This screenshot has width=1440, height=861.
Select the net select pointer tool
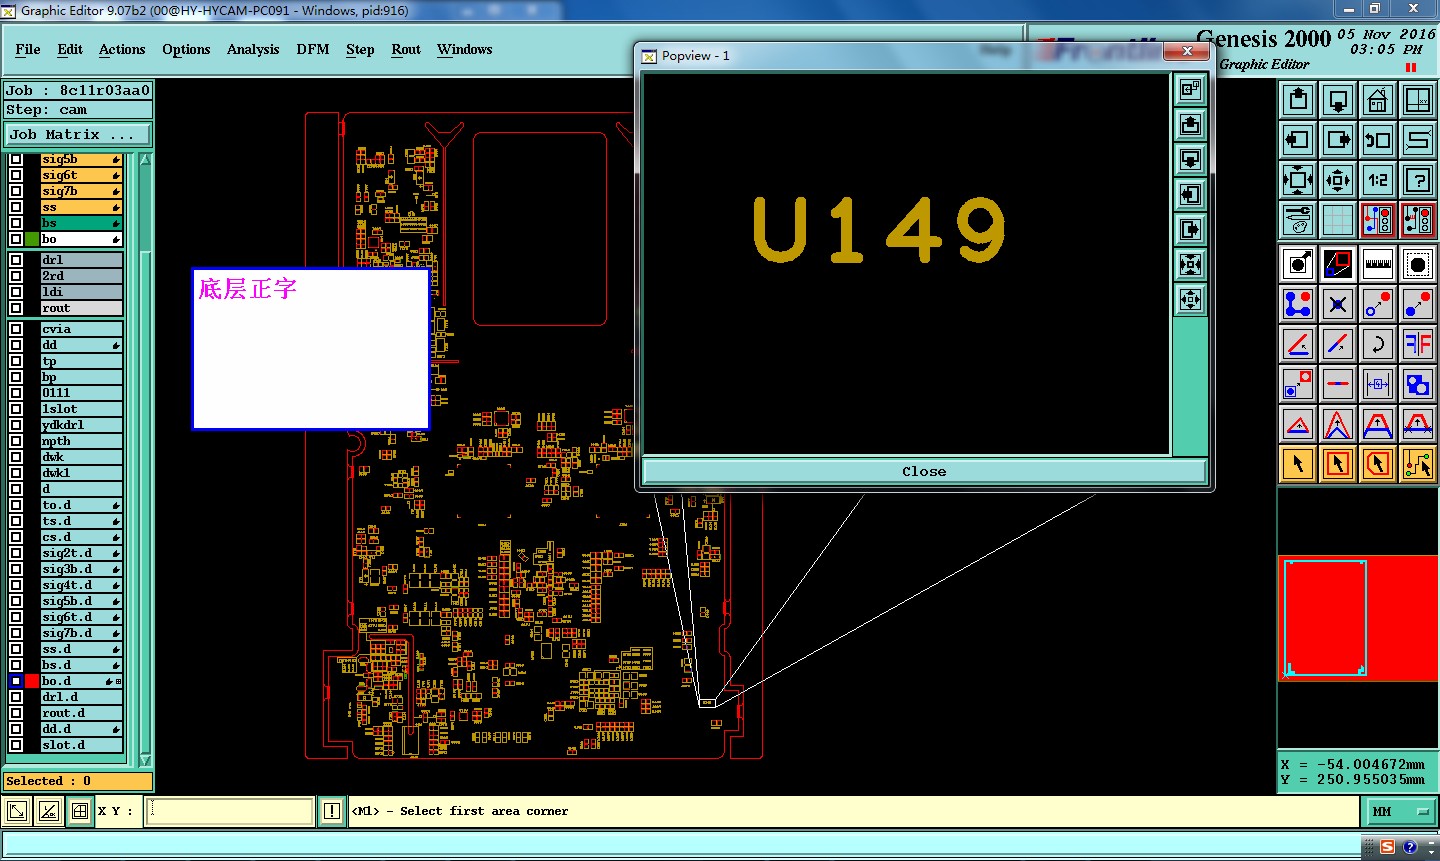[x=1418, y=464]
